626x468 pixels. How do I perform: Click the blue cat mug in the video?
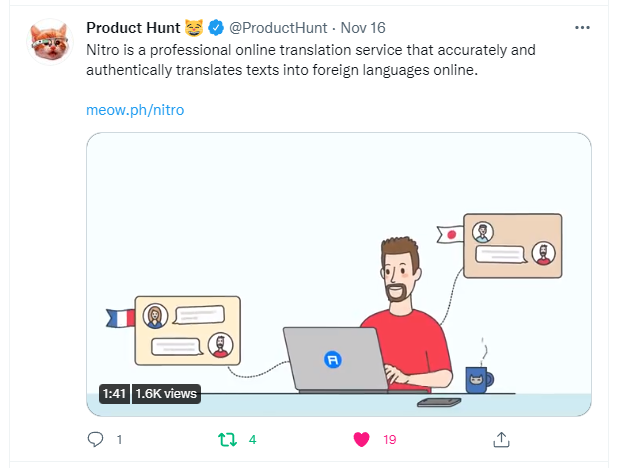click(x=479, y=380)
